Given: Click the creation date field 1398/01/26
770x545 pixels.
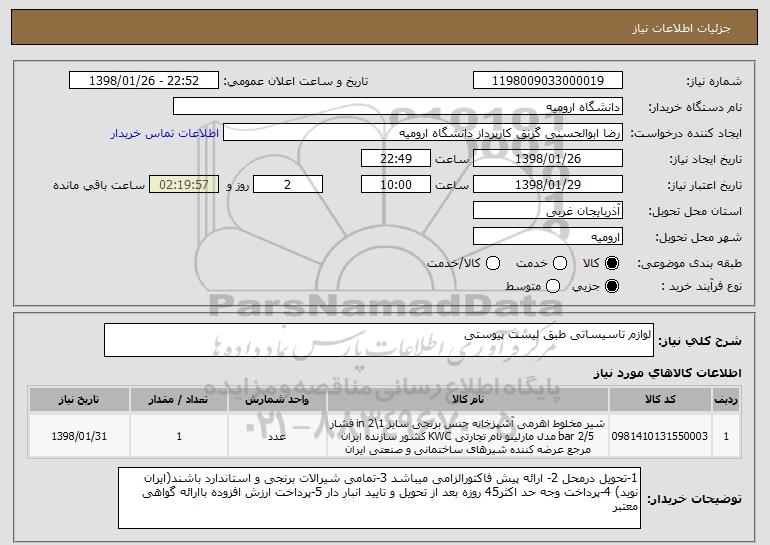Looking at the screenshot, I should coord(548,159).
